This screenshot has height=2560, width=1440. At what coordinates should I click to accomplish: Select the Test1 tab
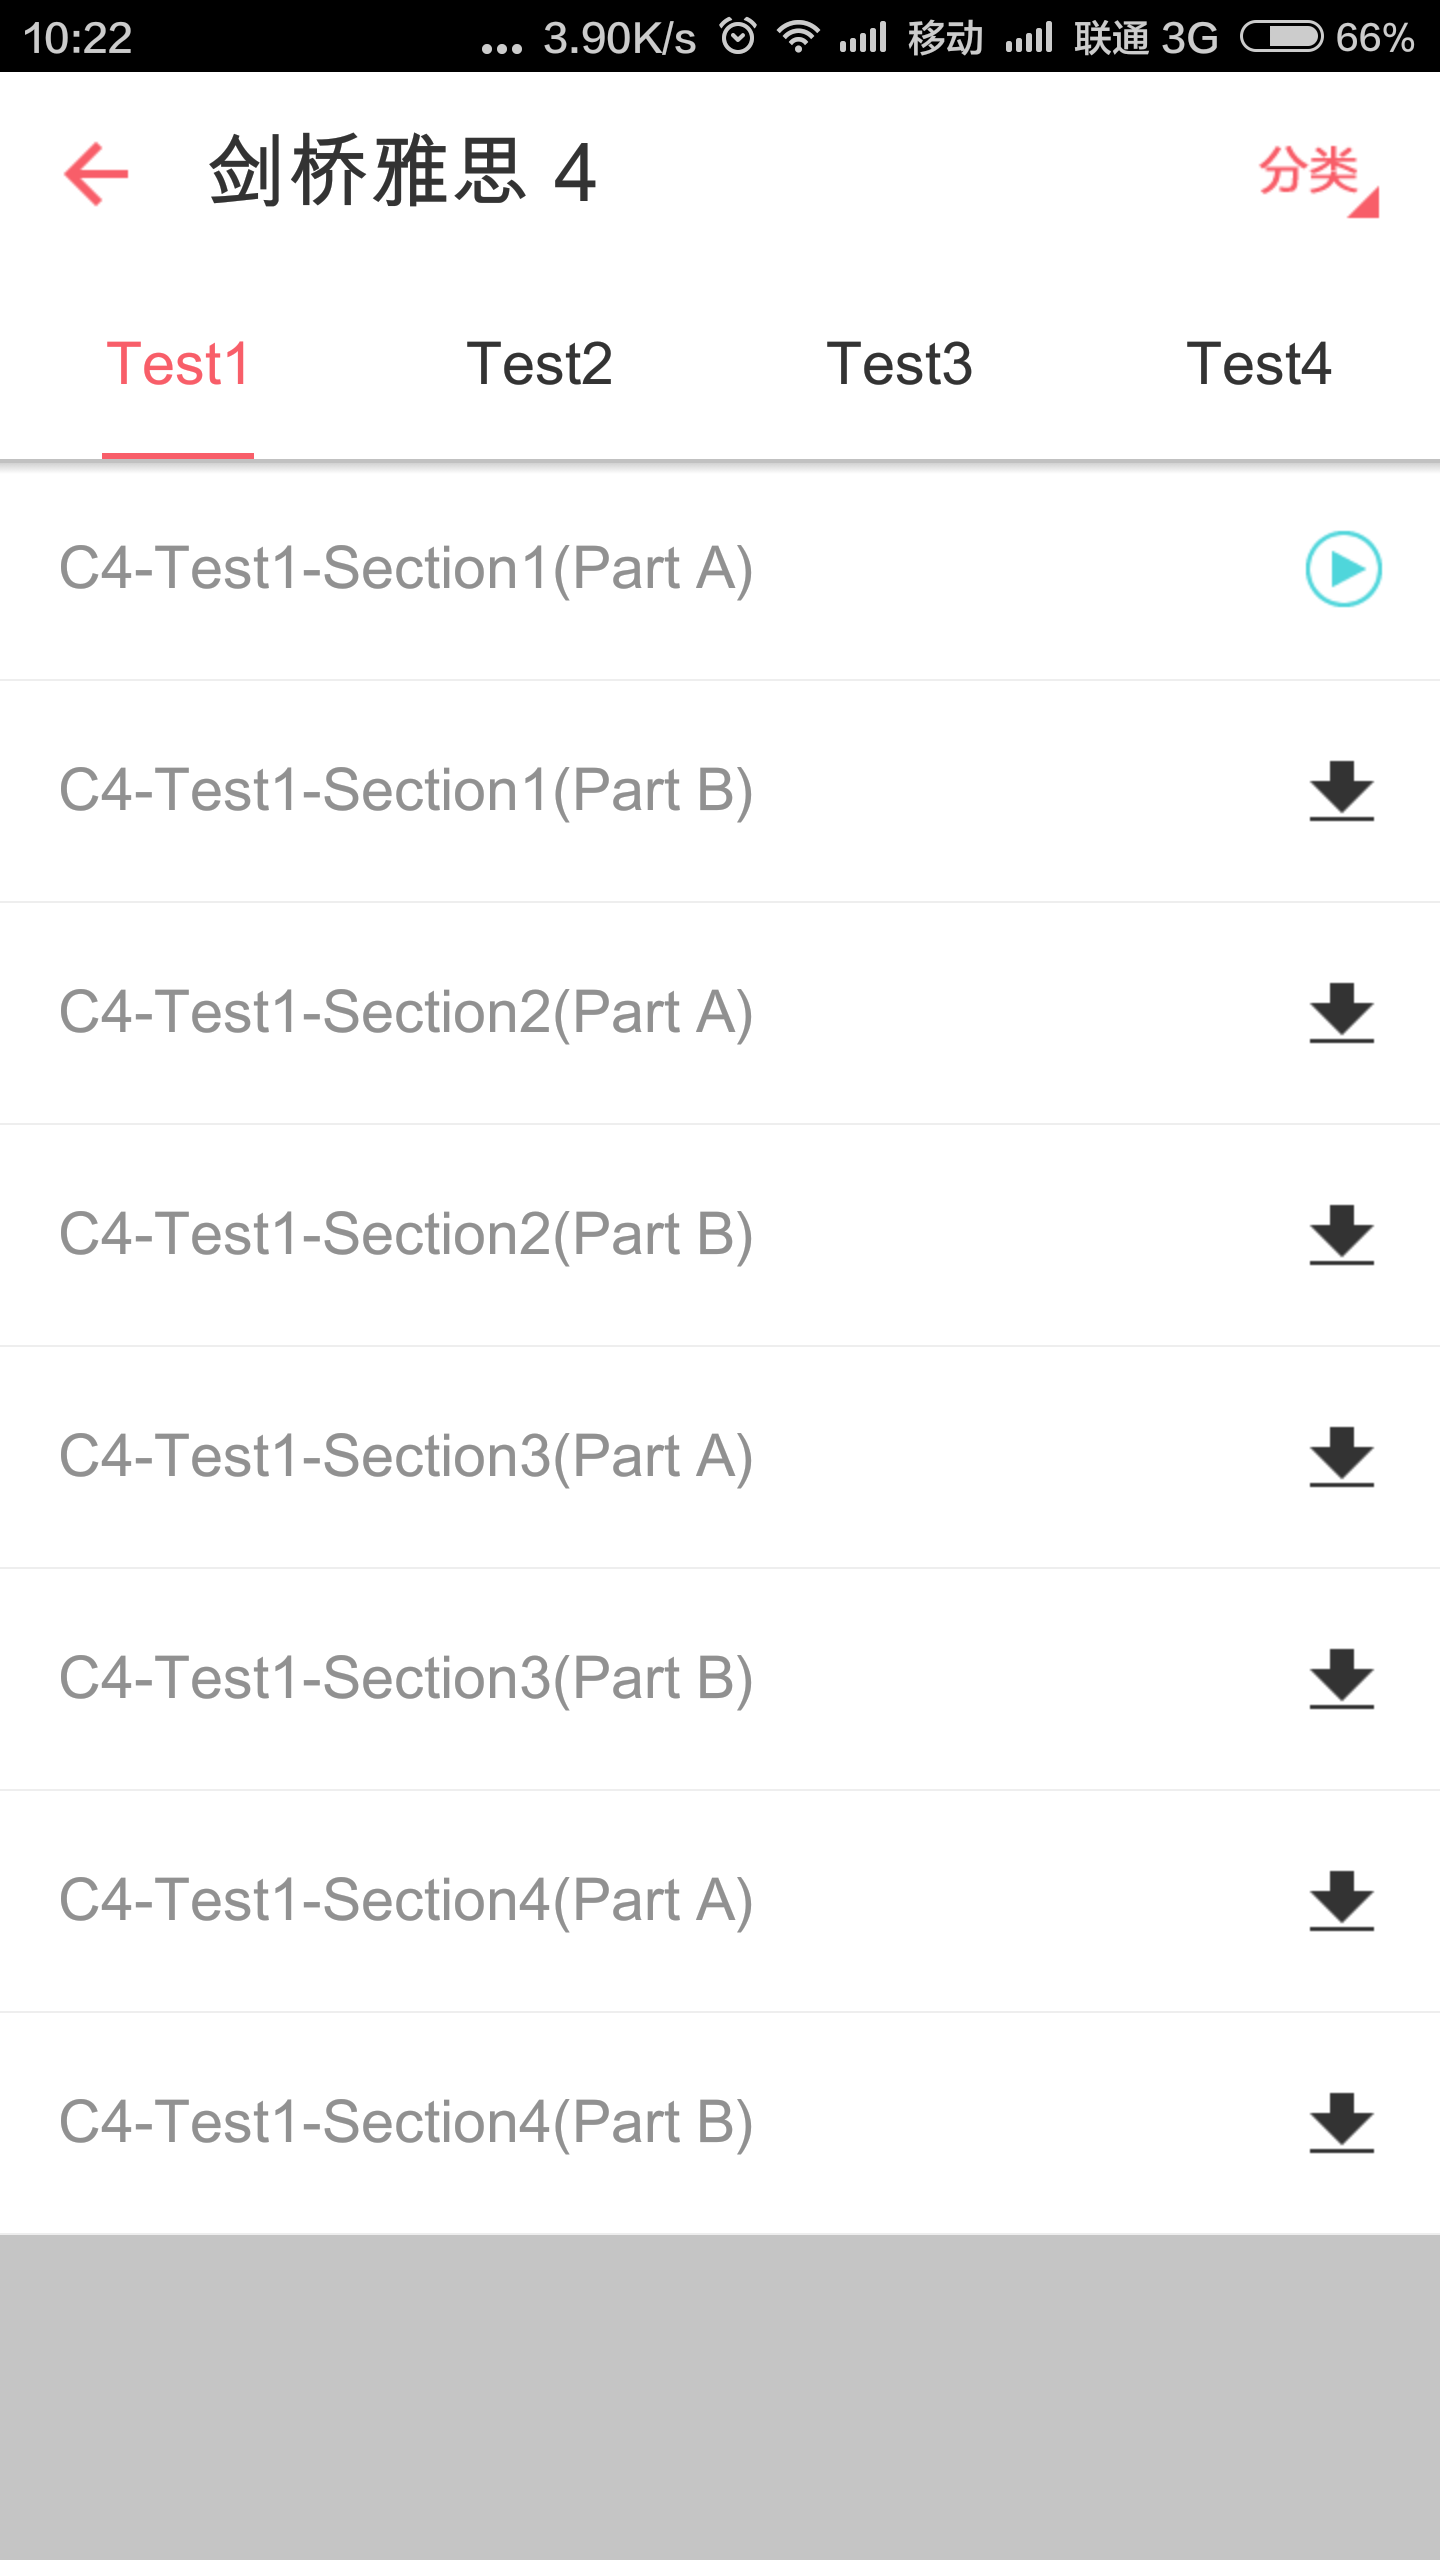[178, 364]
